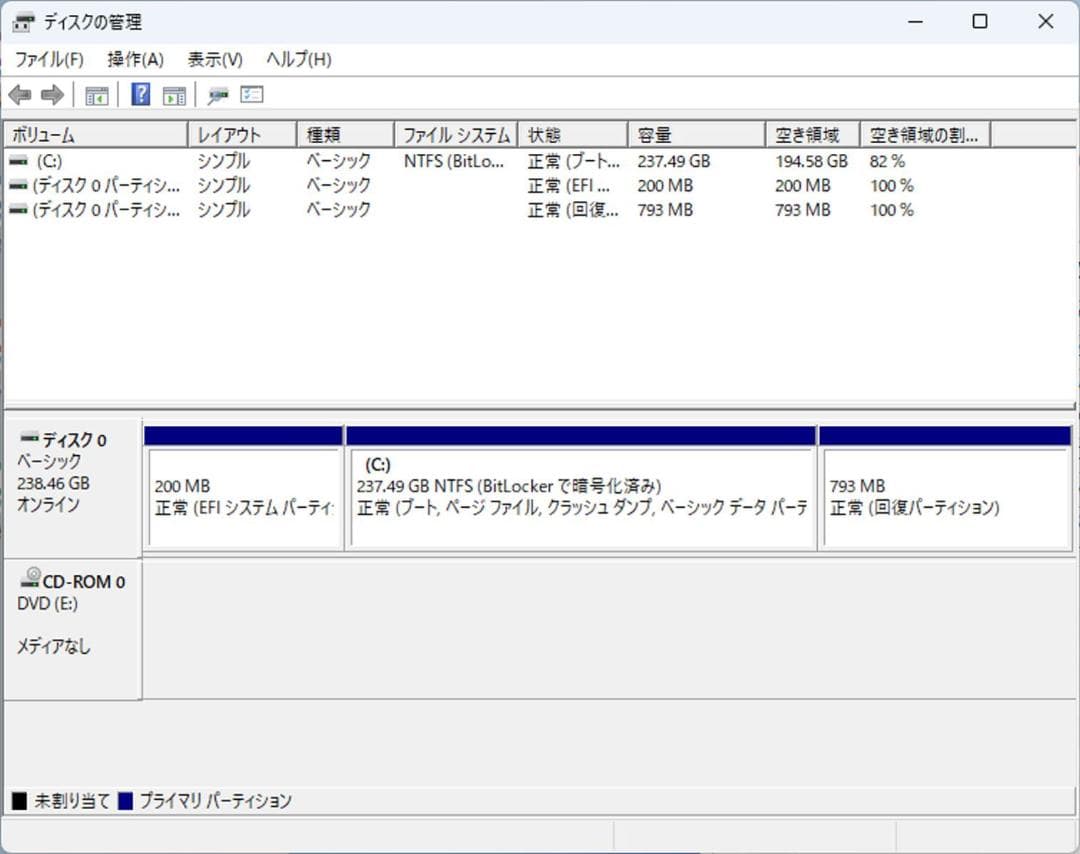Click the rightmost toolbar settings icon
Image resolution: width=1080 pixels, height=854 pixels.
tap(251, 94)
